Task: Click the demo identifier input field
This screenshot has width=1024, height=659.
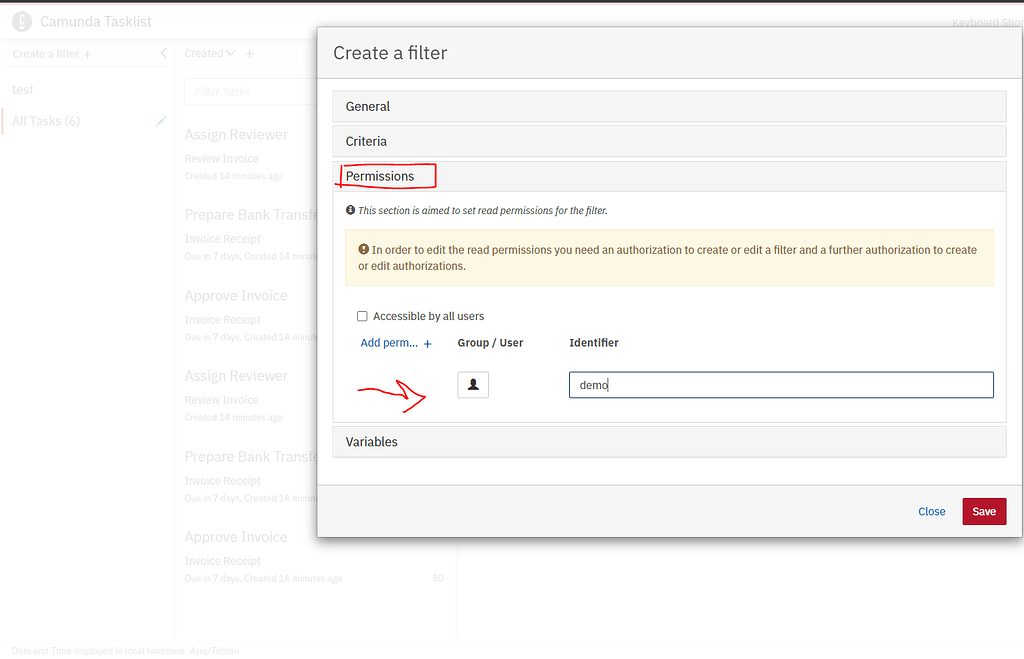Action: 780,384
